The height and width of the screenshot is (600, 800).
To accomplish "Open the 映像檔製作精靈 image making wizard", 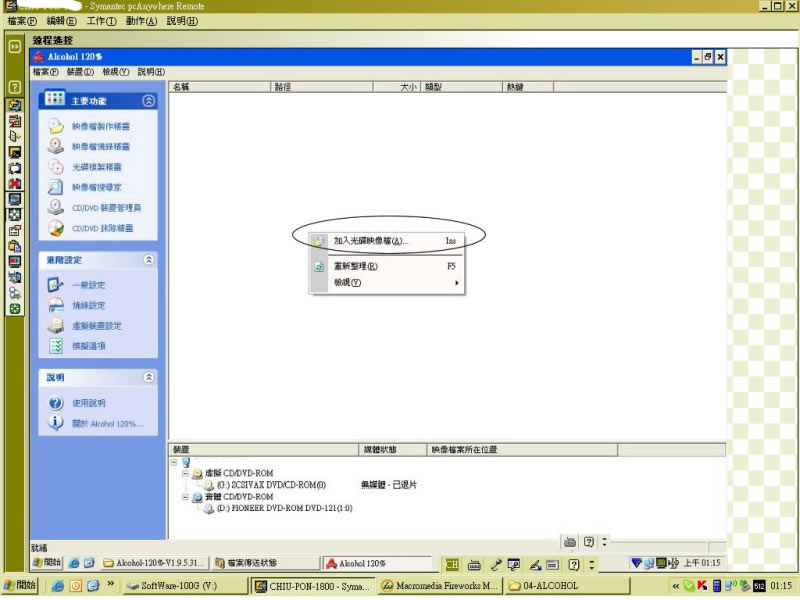I will pyautogui.click(x=101, y=126).
